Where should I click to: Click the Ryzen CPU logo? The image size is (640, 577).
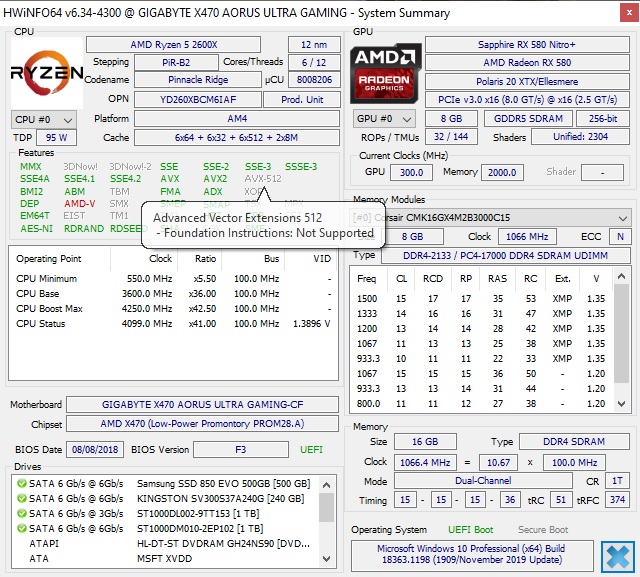pyautogui.click(x=47, y=73)
